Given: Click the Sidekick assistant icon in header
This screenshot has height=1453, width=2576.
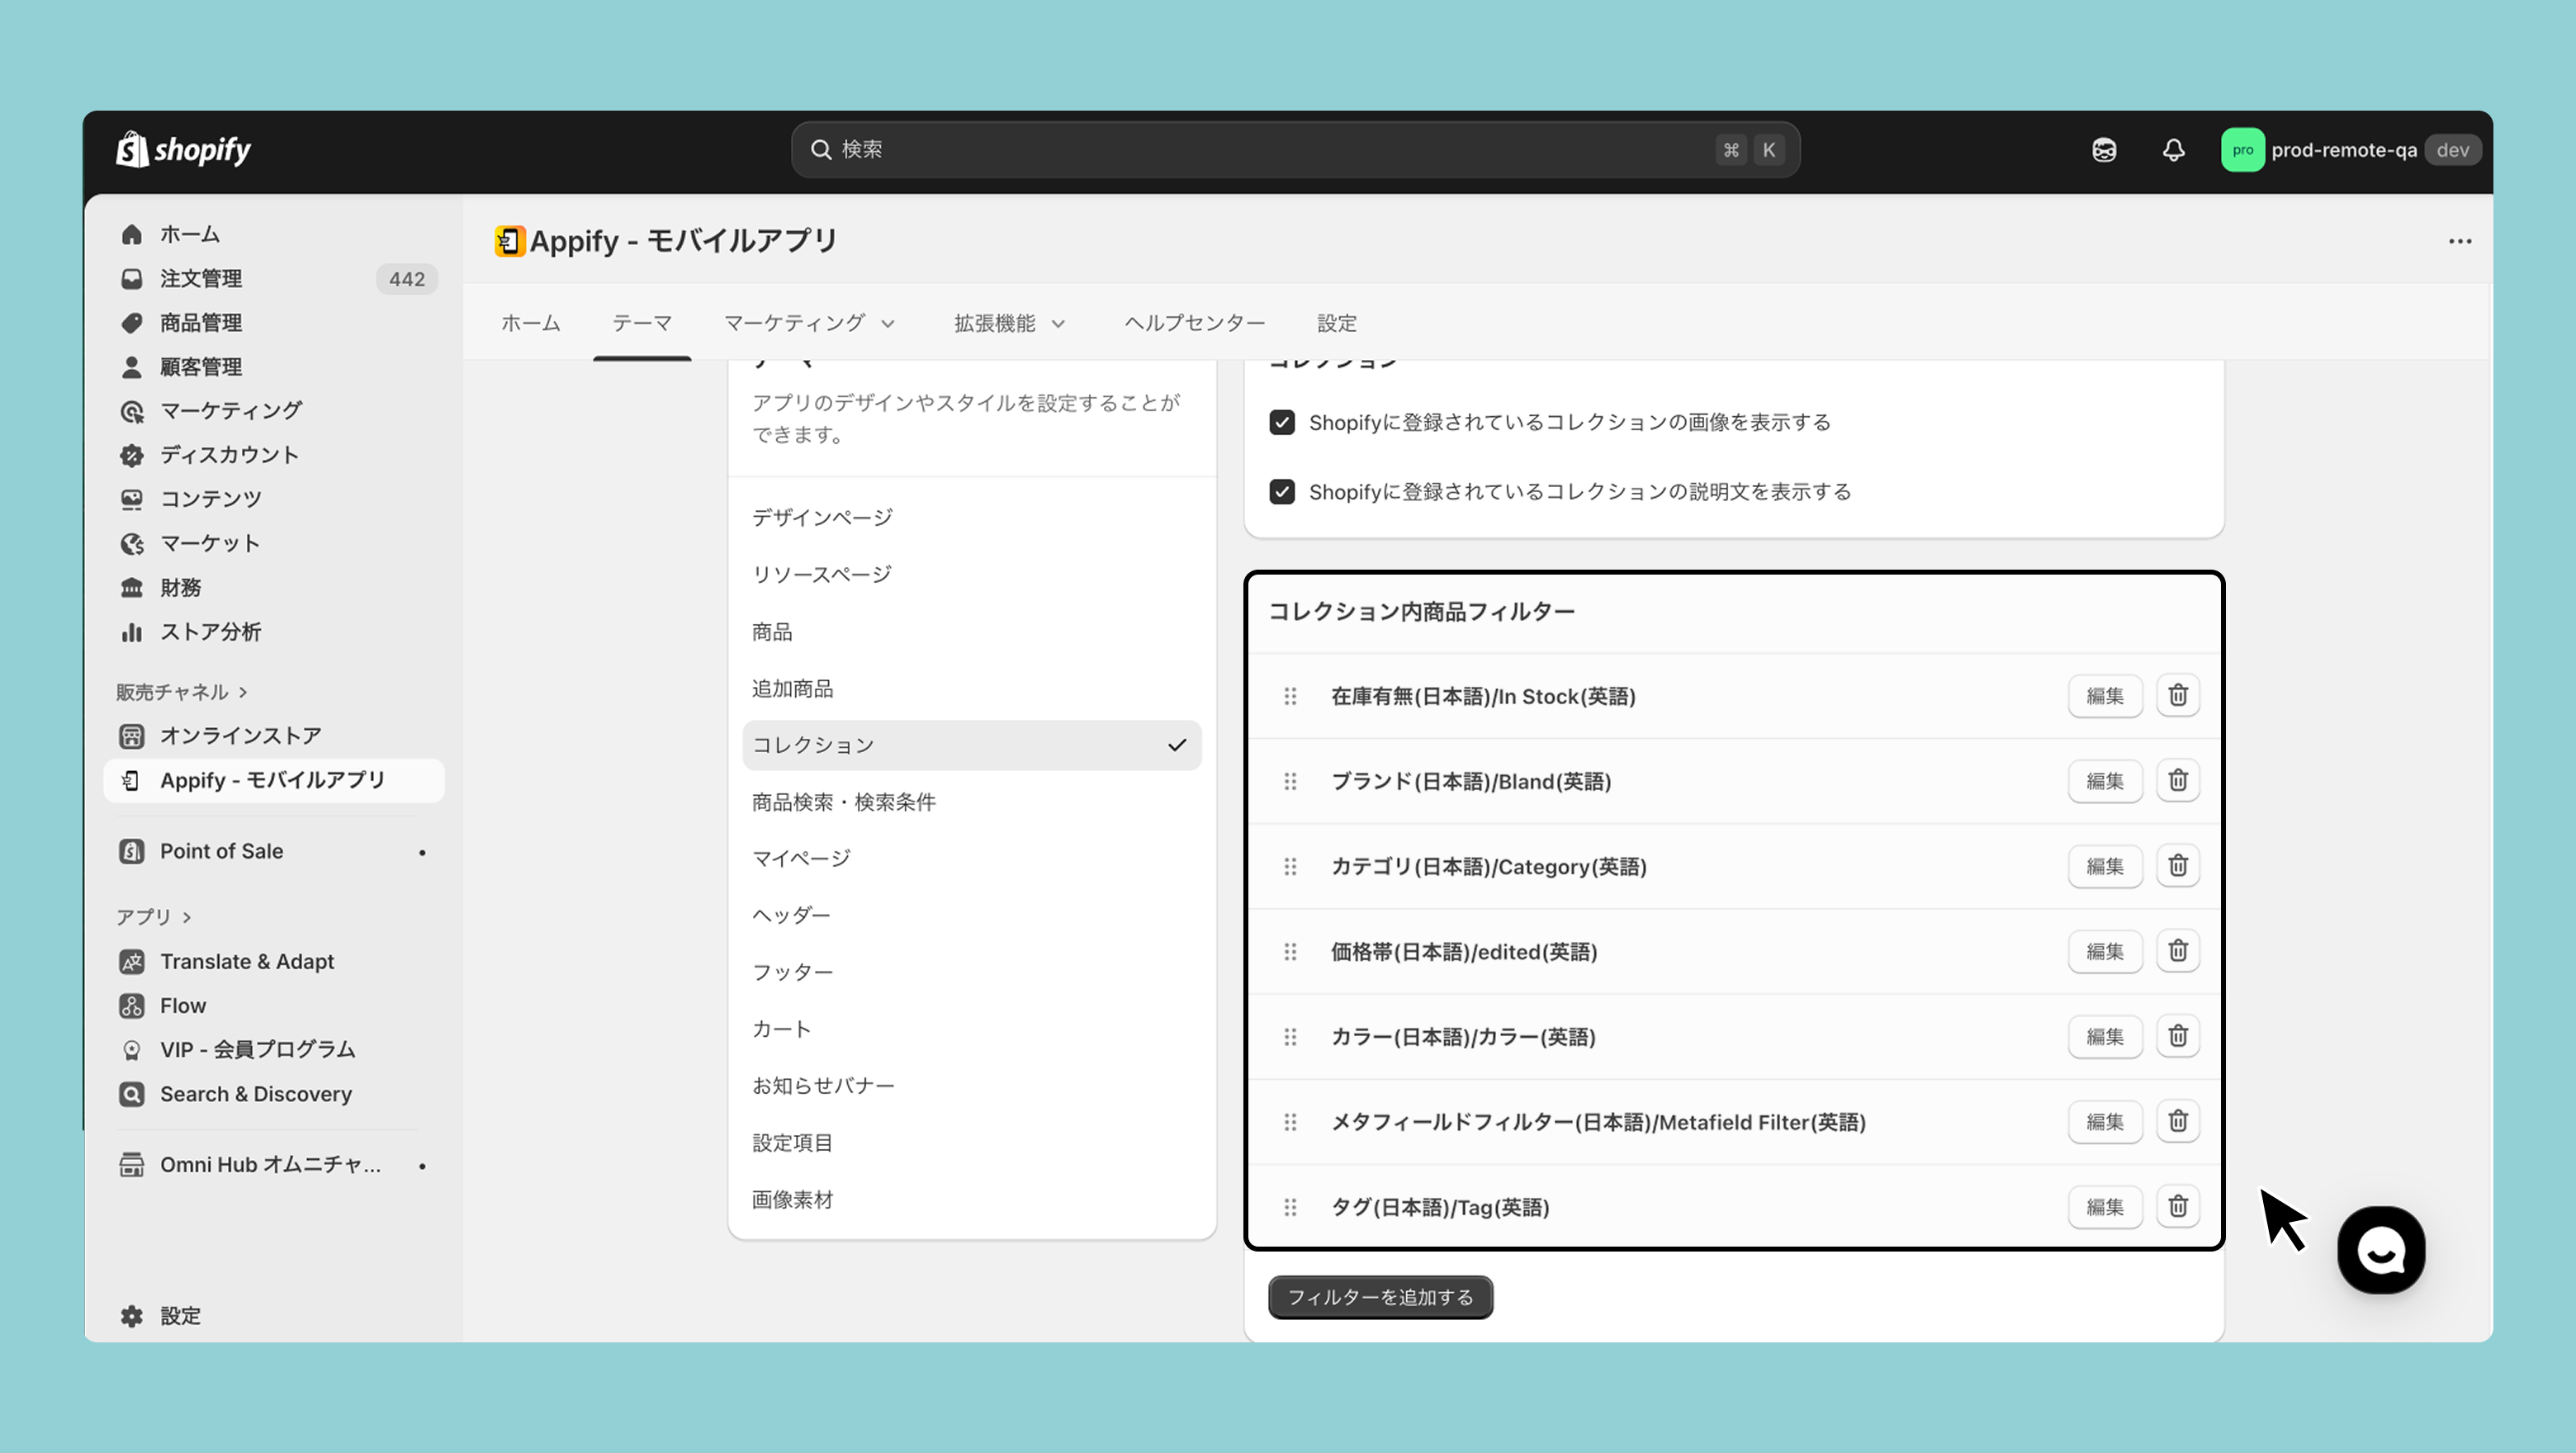Looking at the screenshot, I should click(x=2104, y=150).
